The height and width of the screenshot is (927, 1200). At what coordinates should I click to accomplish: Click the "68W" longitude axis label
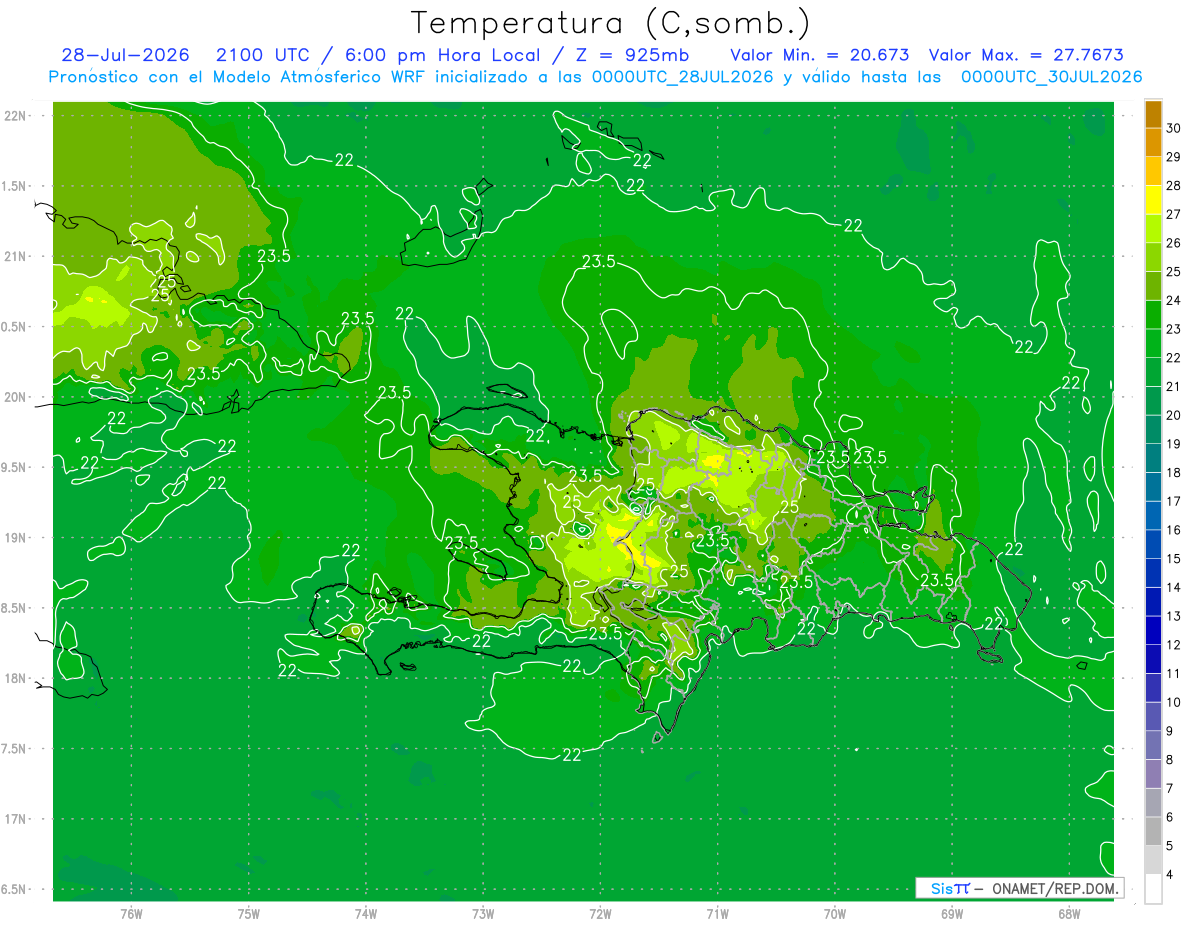1069,913
